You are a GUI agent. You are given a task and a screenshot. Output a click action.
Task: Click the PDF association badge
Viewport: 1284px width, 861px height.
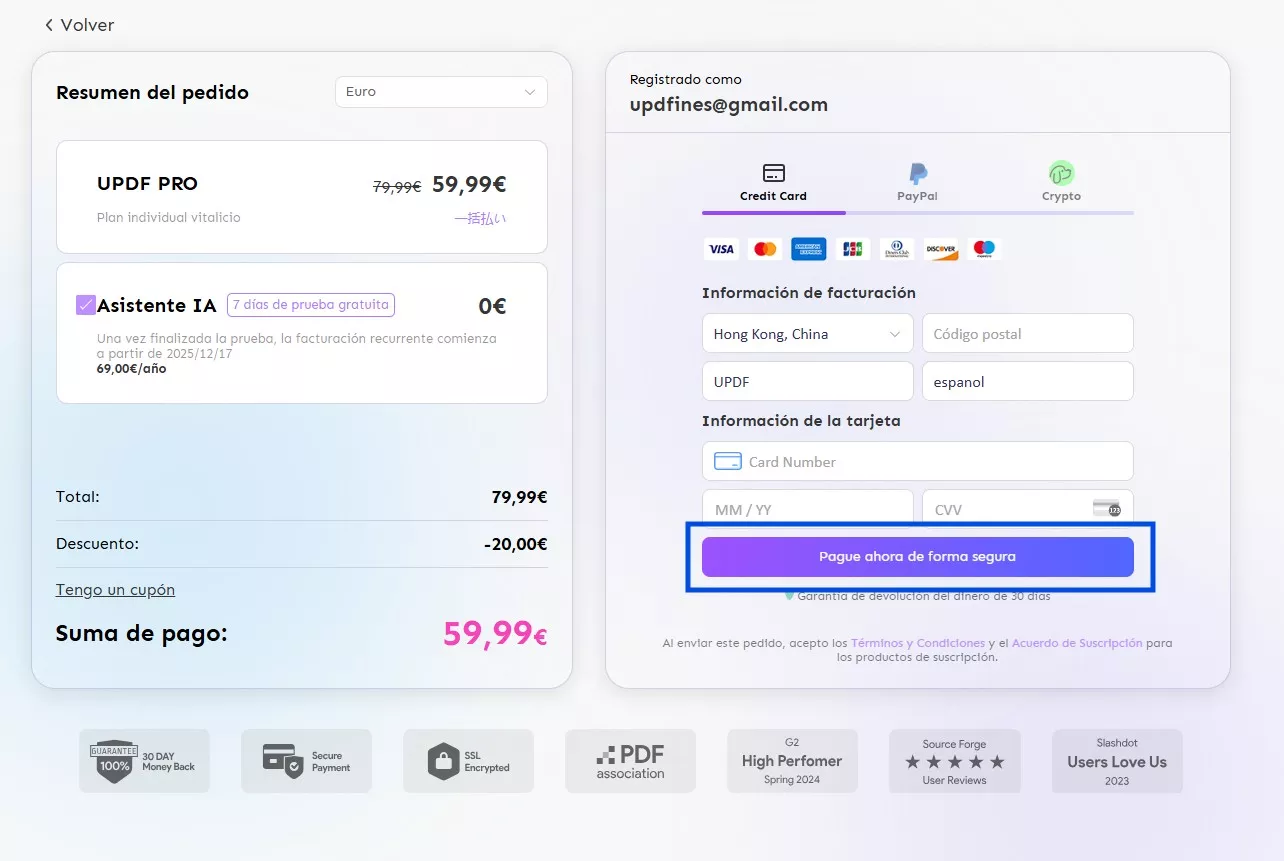[x=631, y=761]
